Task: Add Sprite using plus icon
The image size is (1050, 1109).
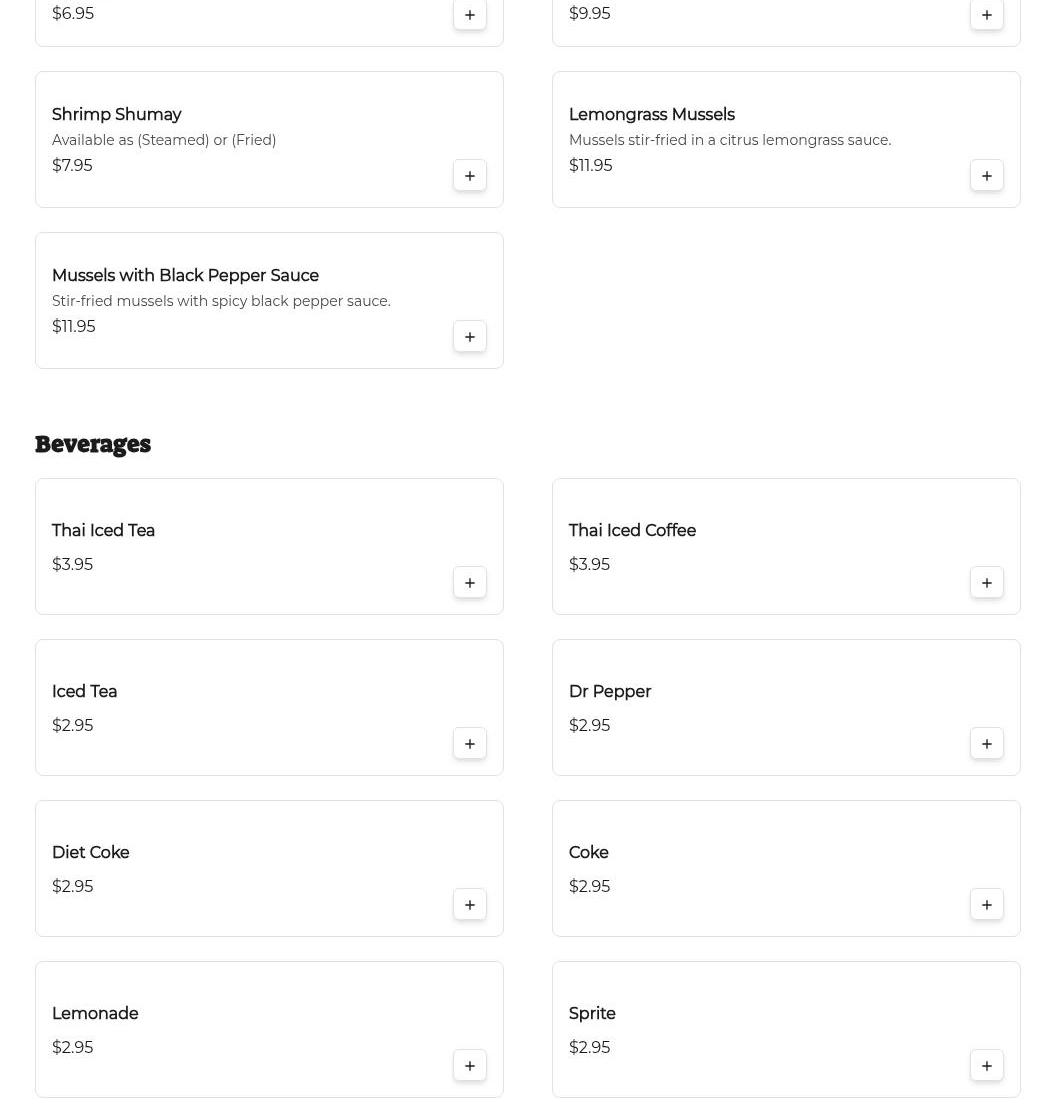Action: pyautogui.click(x=986, y=1066)
